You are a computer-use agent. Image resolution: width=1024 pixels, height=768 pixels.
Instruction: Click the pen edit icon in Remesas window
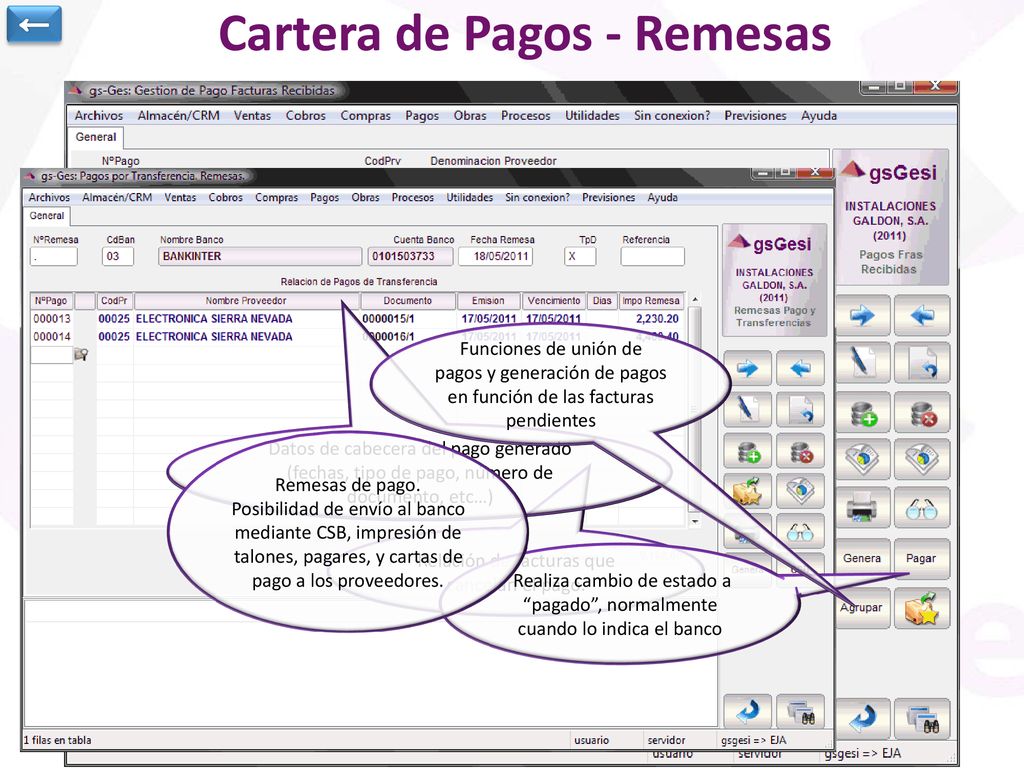point(748,409)
